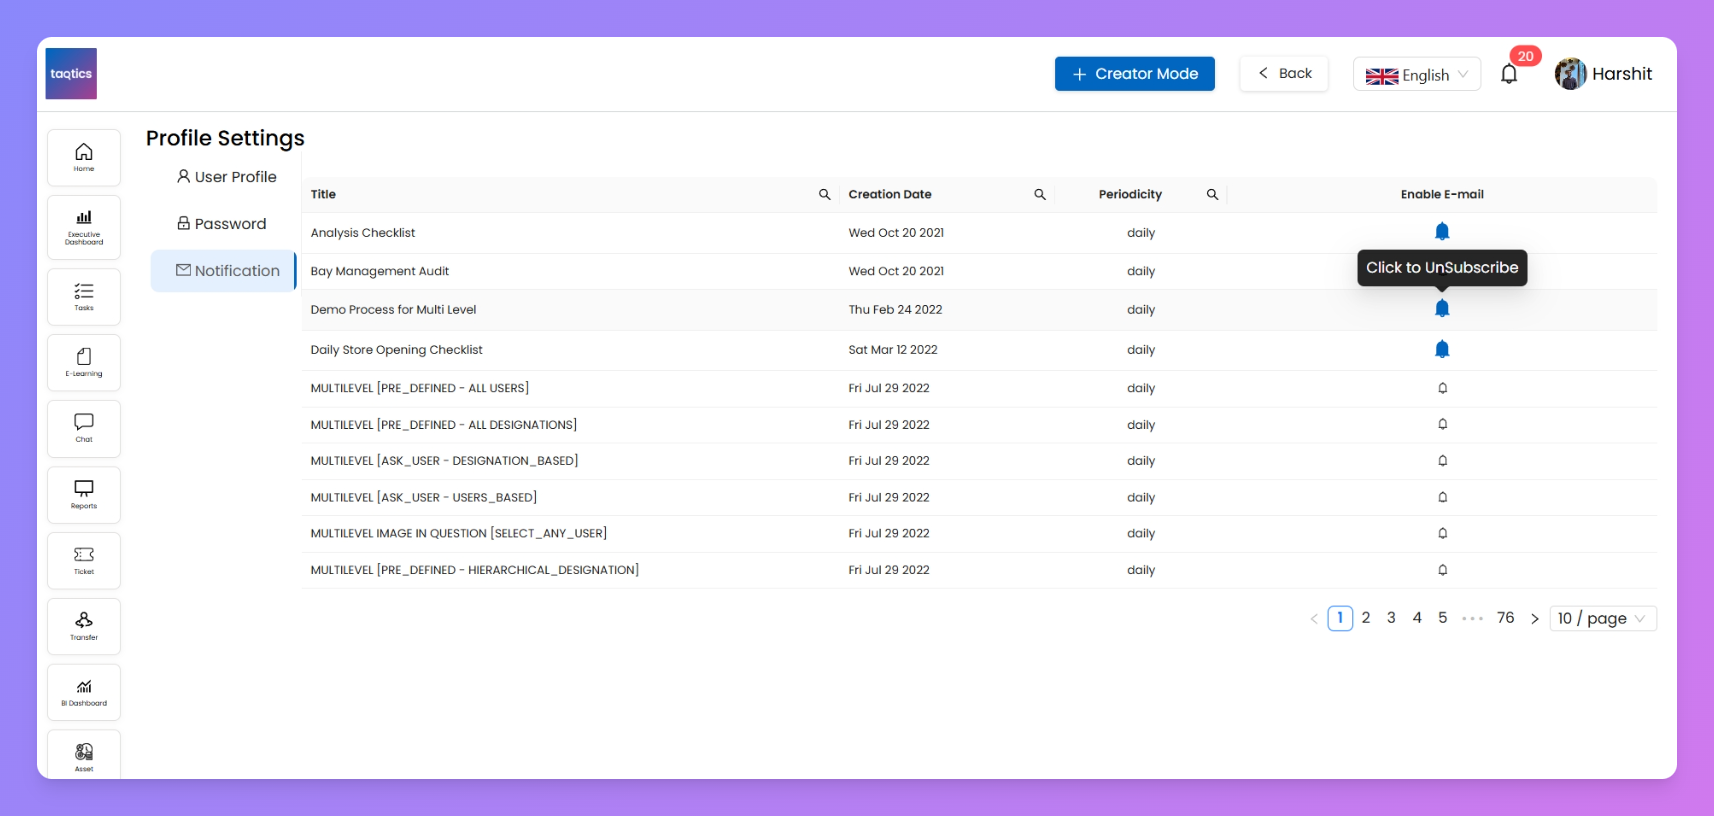Go to Tasks in the sidebar
The width and height of the screenshot is (1714, 816).
pos(84,296)
